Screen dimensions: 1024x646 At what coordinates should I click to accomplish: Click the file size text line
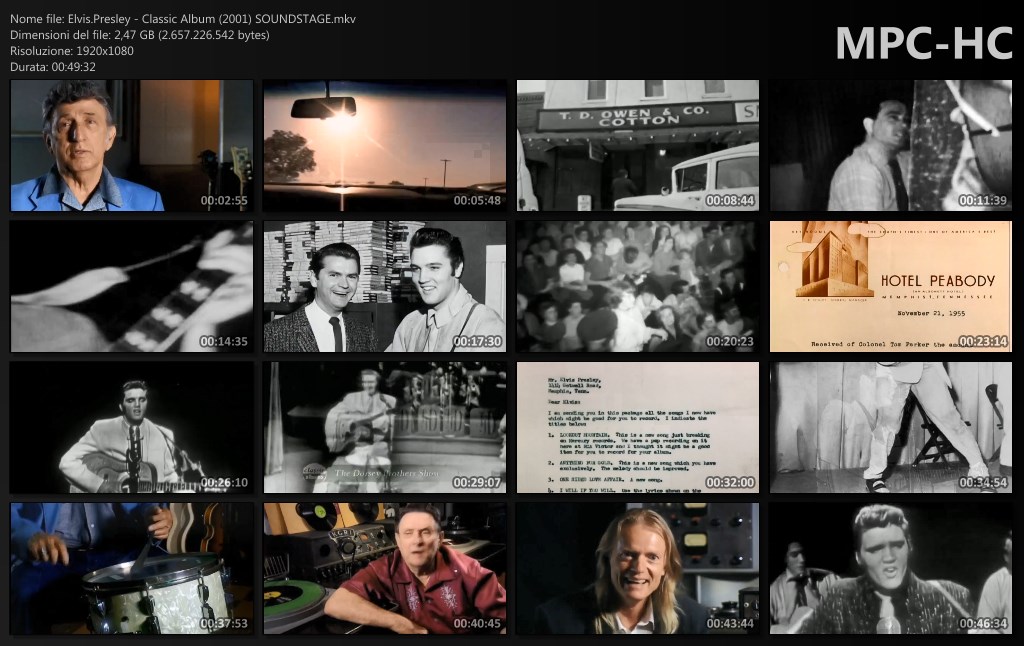point(139,35)
